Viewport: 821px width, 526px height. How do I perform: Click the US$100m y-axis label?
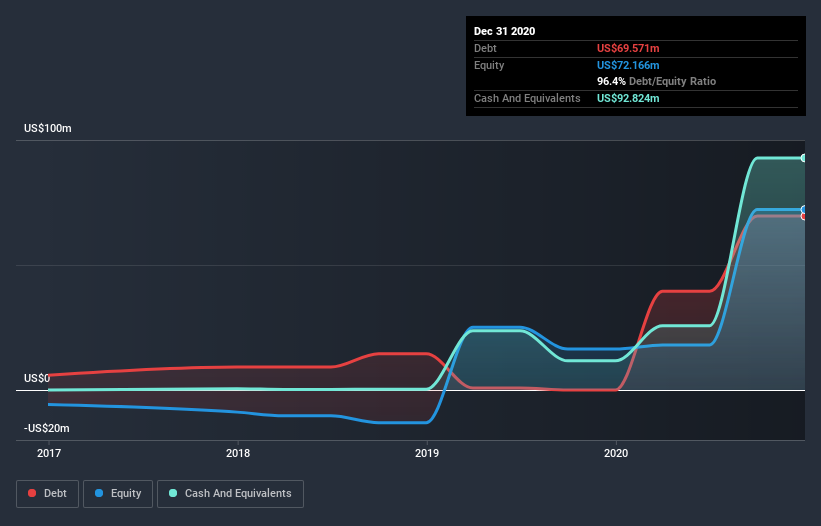(48, 128)
